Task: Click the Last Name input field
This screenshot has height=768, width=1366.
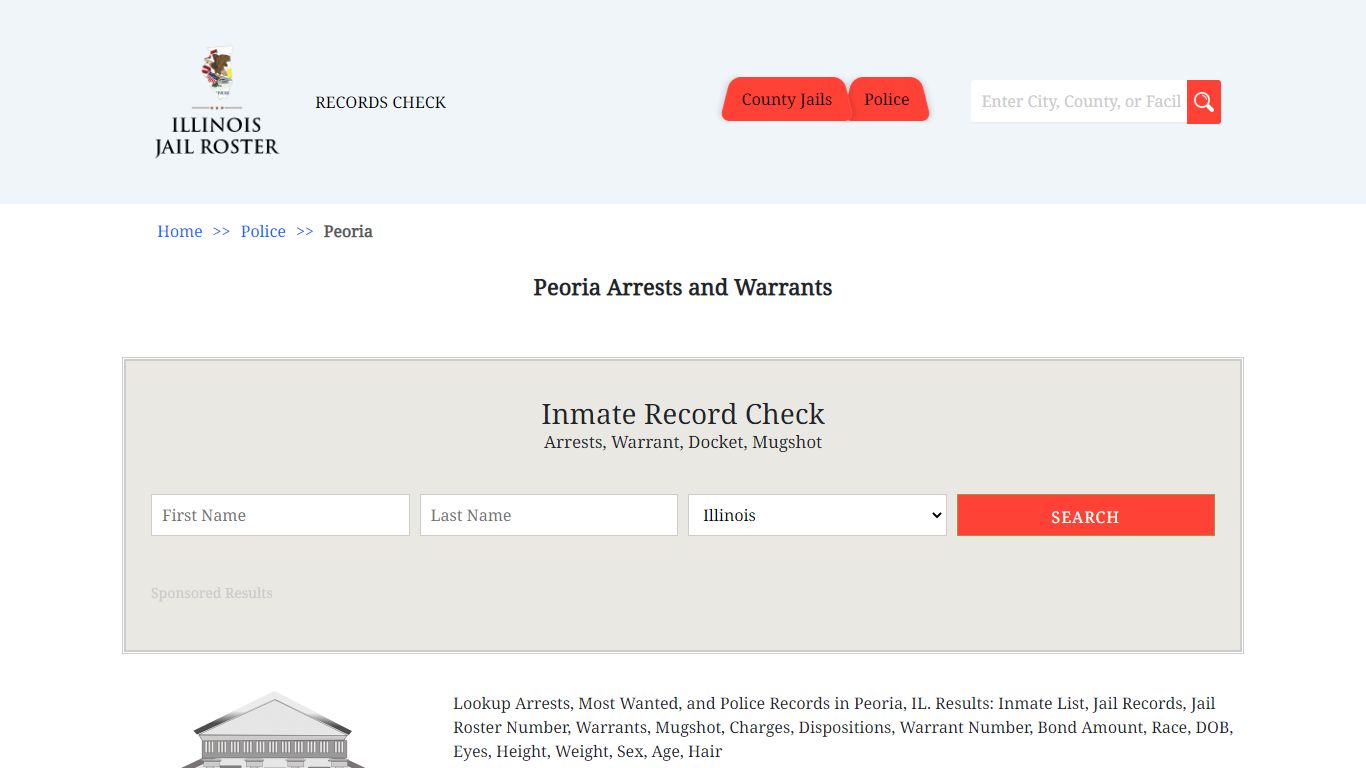Action: (549, 515)
